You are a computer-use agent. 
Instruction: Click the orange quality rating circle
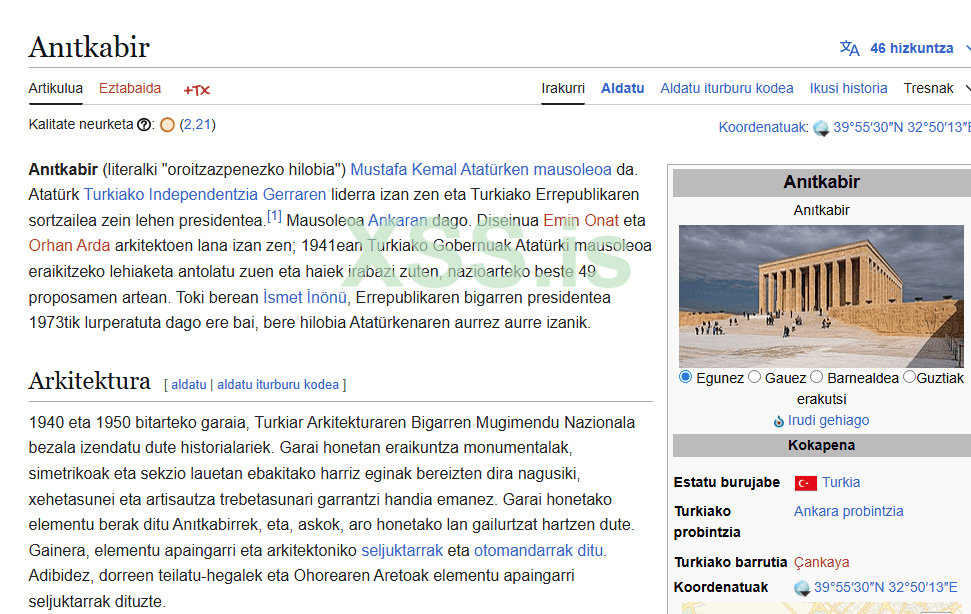167,125
